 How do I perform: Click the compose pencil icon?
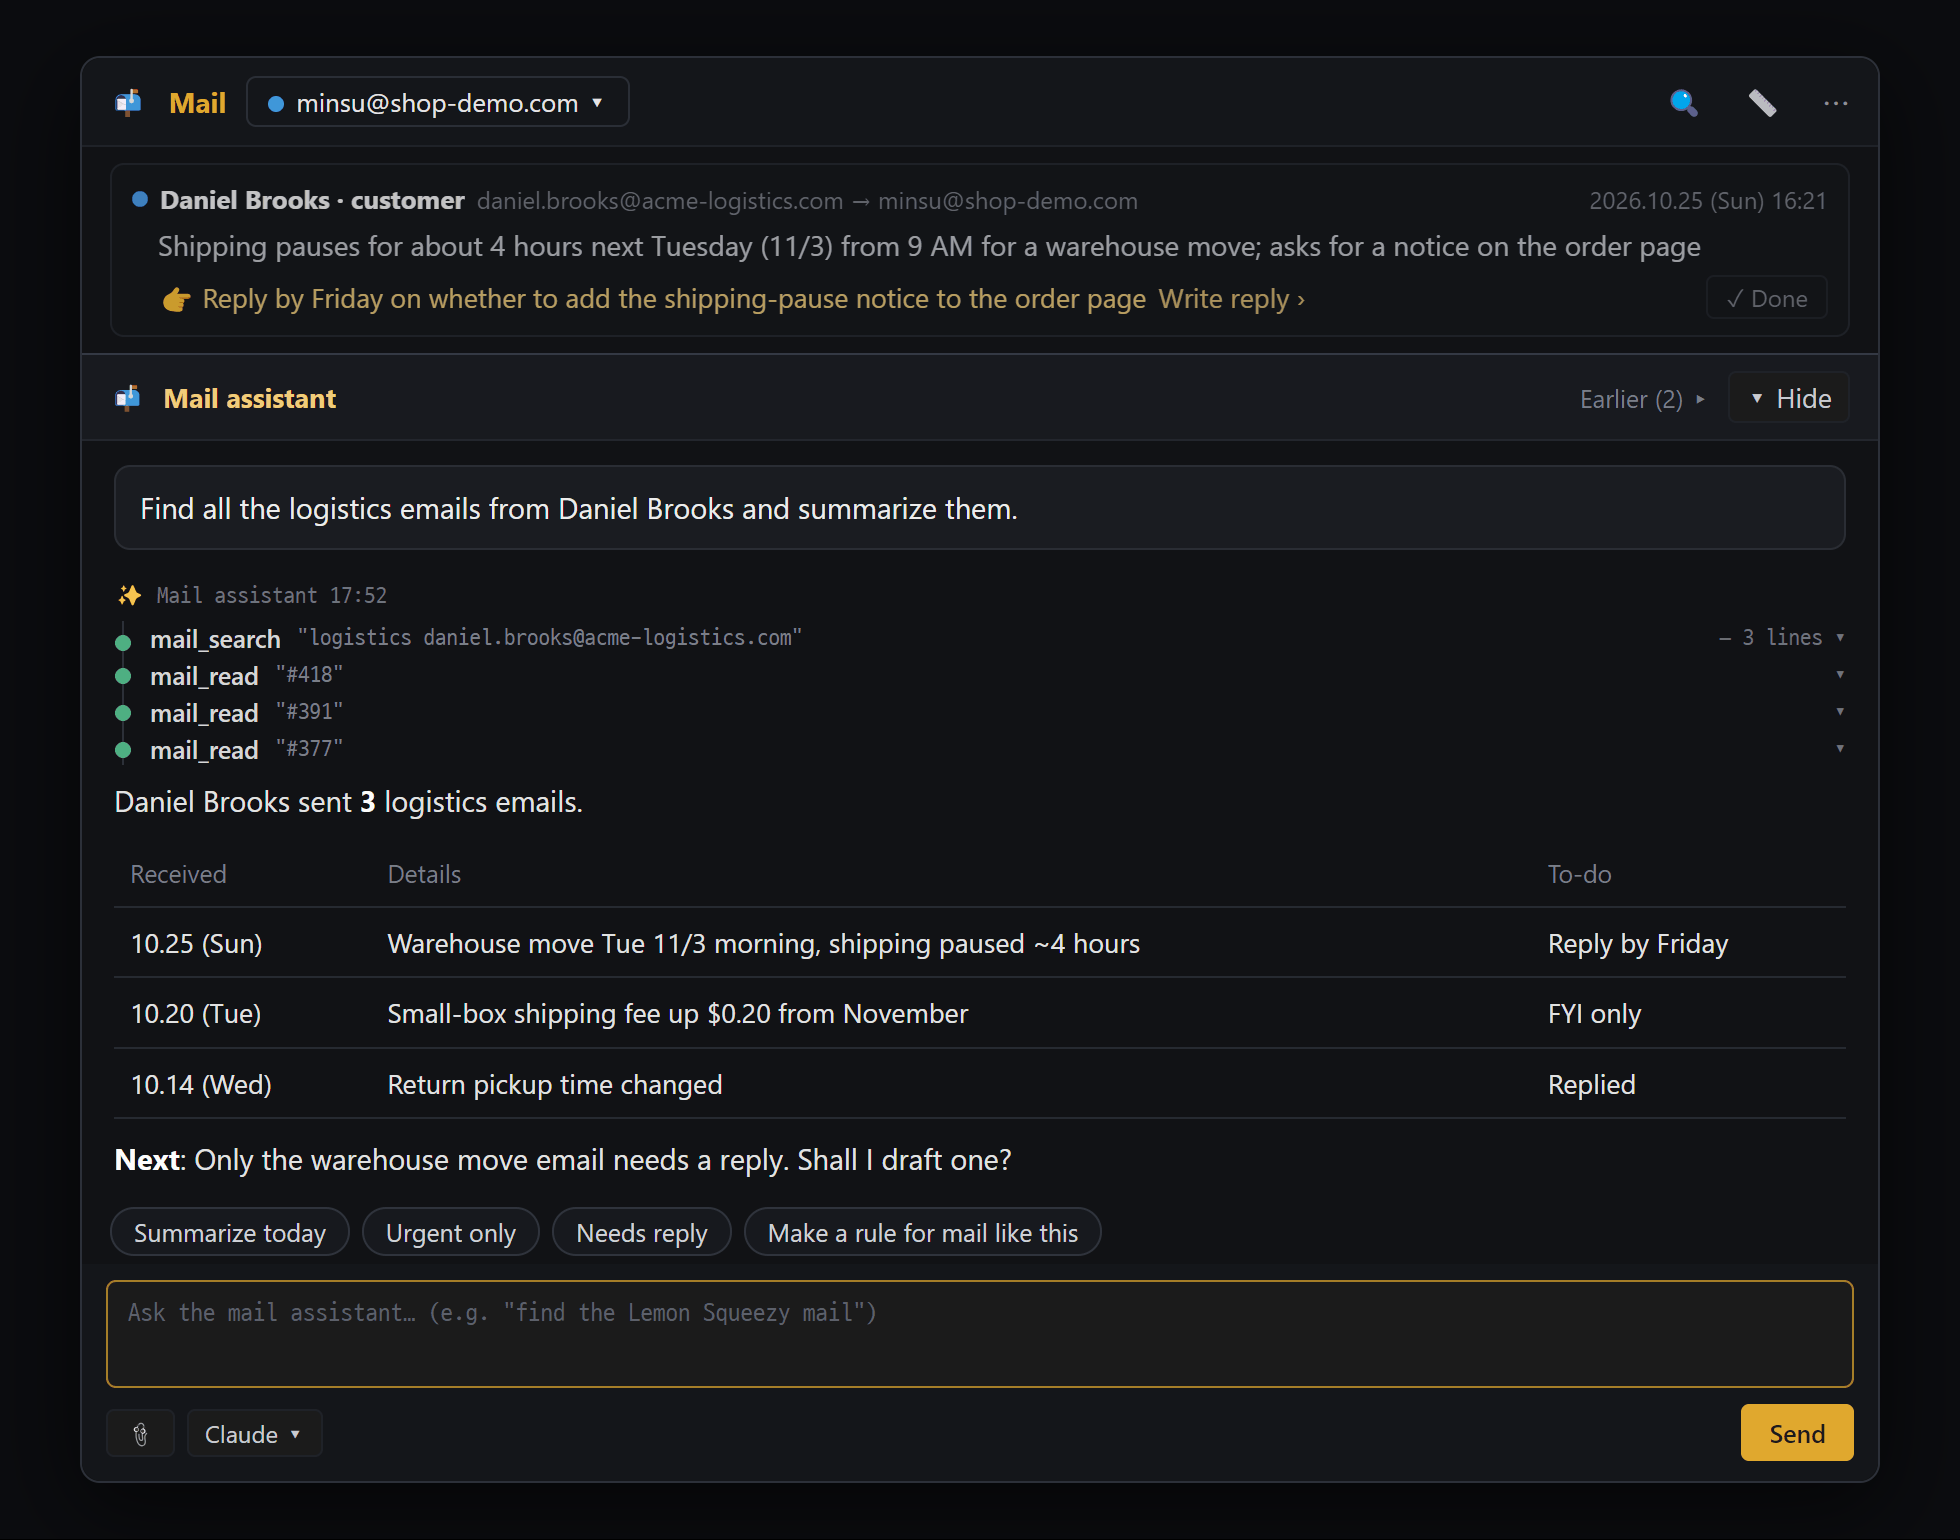point(1762,103)
